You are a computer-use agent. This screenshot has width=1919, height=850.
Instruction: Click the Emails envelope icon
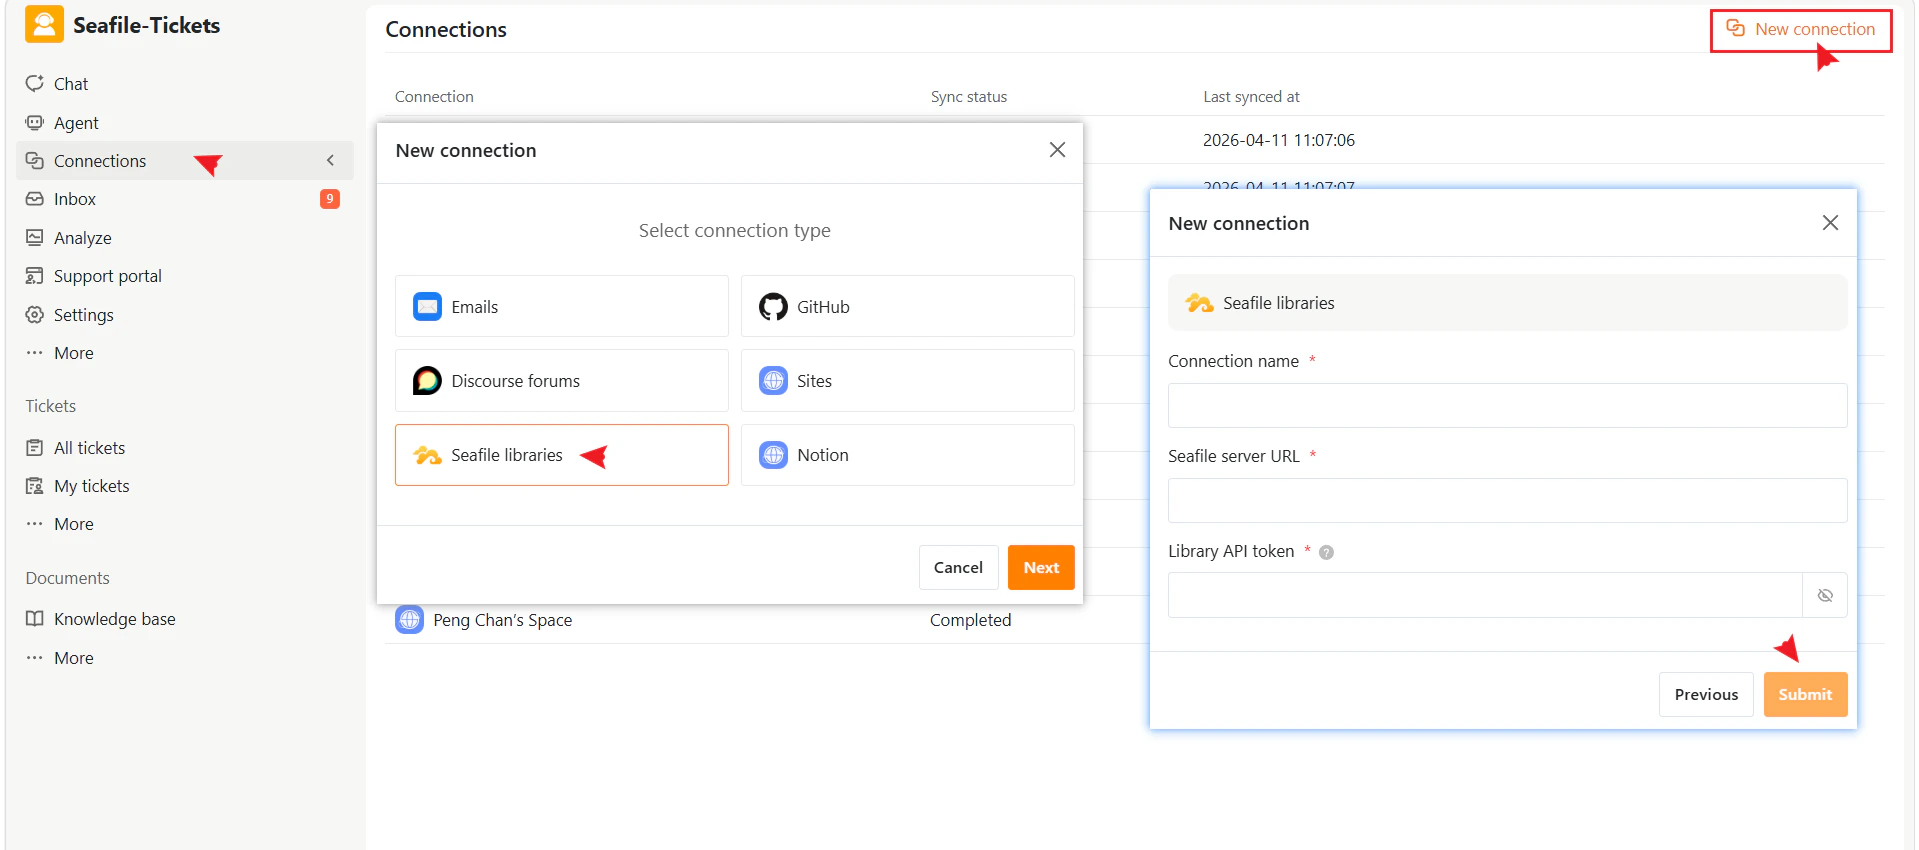pos(428,306)
